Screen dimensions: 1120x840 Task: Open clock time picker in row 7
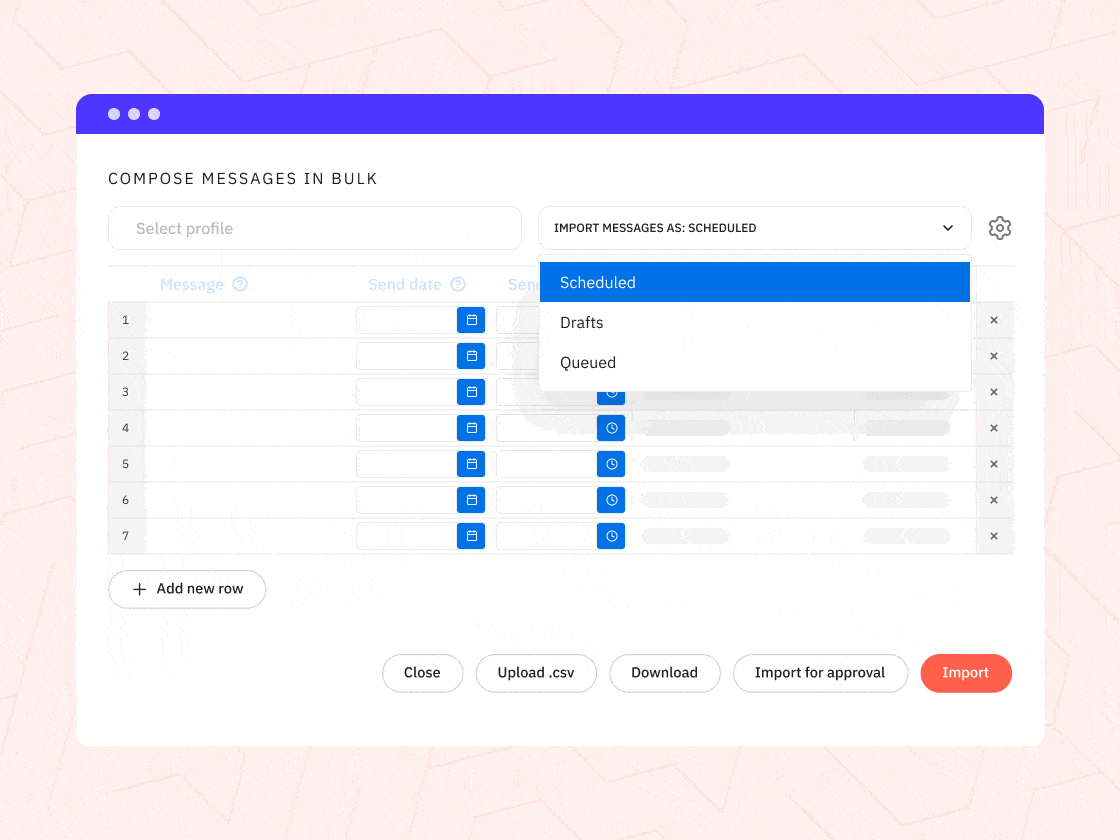tap(611, 536)
